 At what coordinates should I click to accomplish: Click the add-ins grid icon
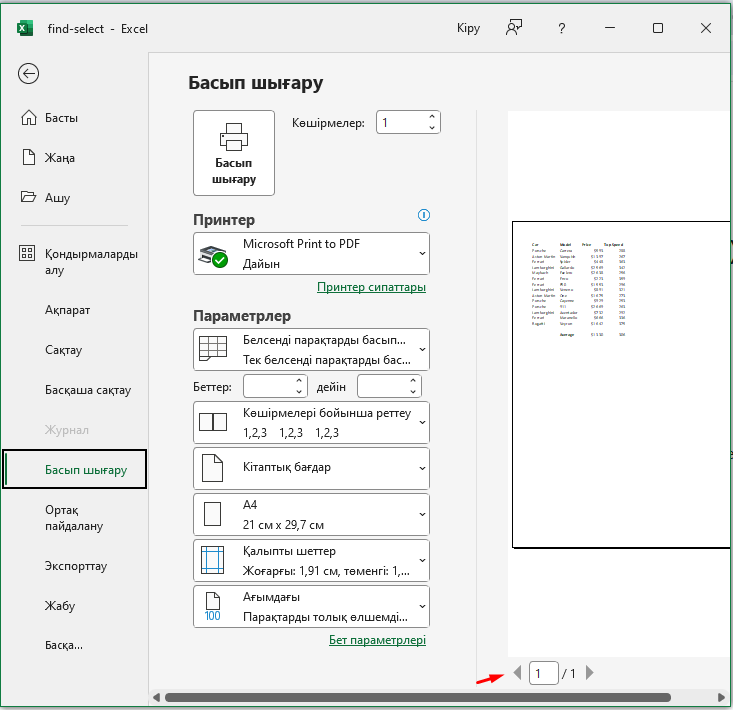27,253
